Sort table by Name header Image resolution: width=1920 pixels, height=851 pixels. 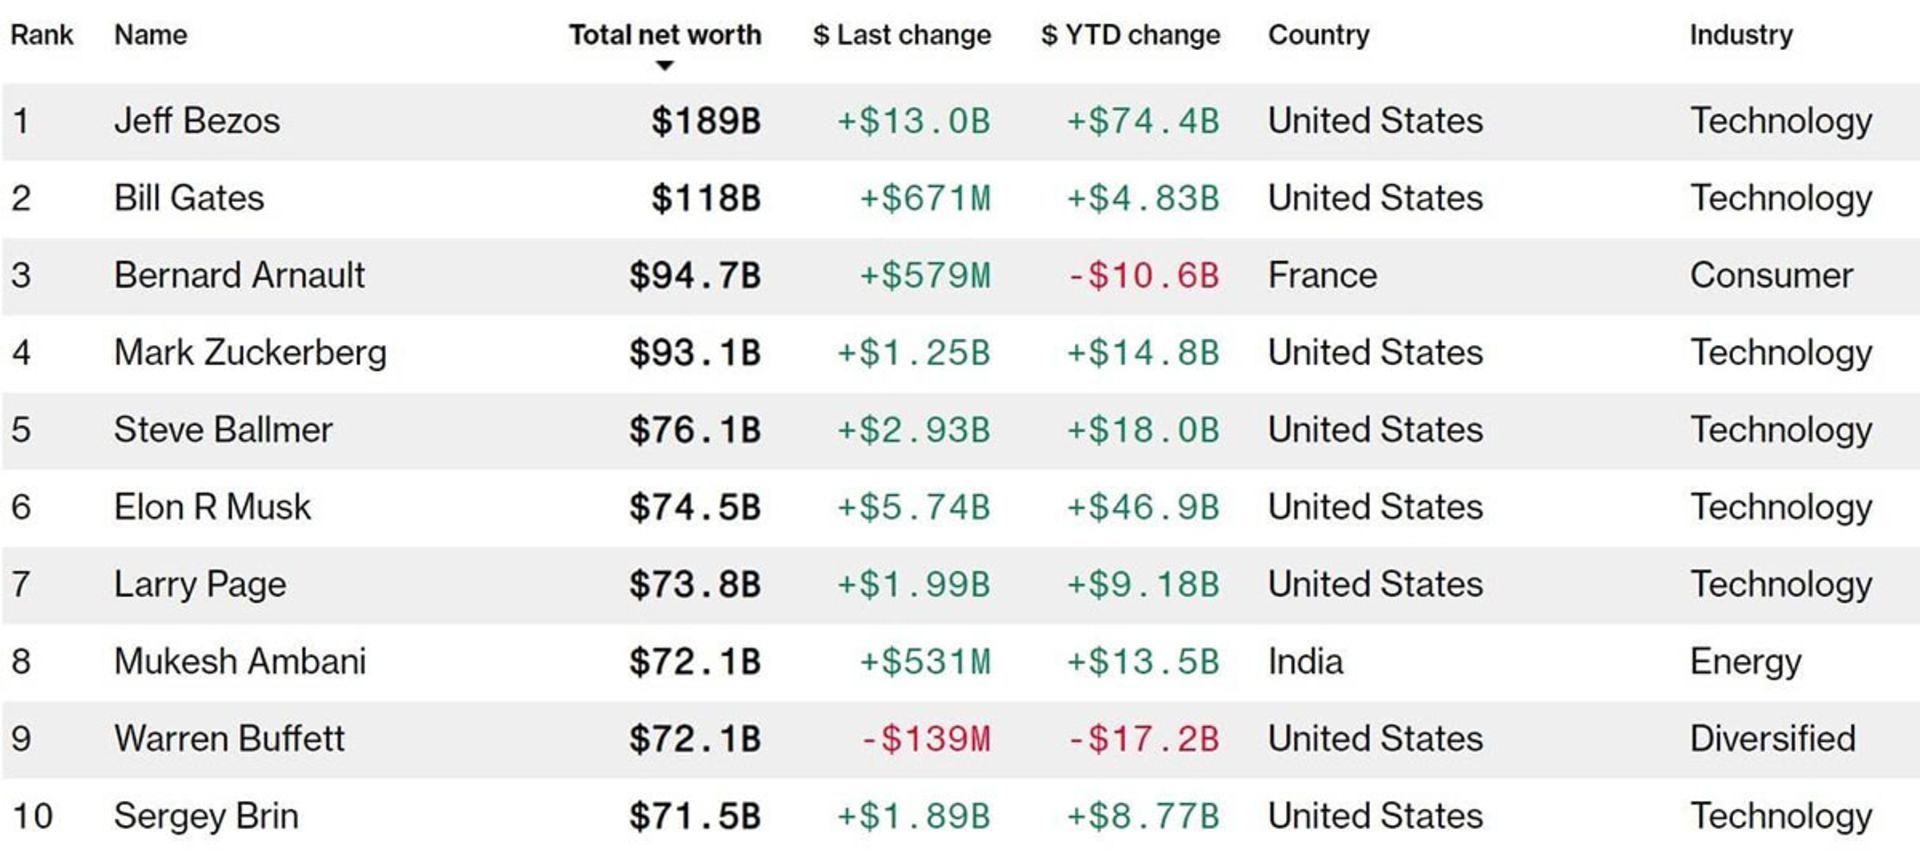click(x=150, y=35)
